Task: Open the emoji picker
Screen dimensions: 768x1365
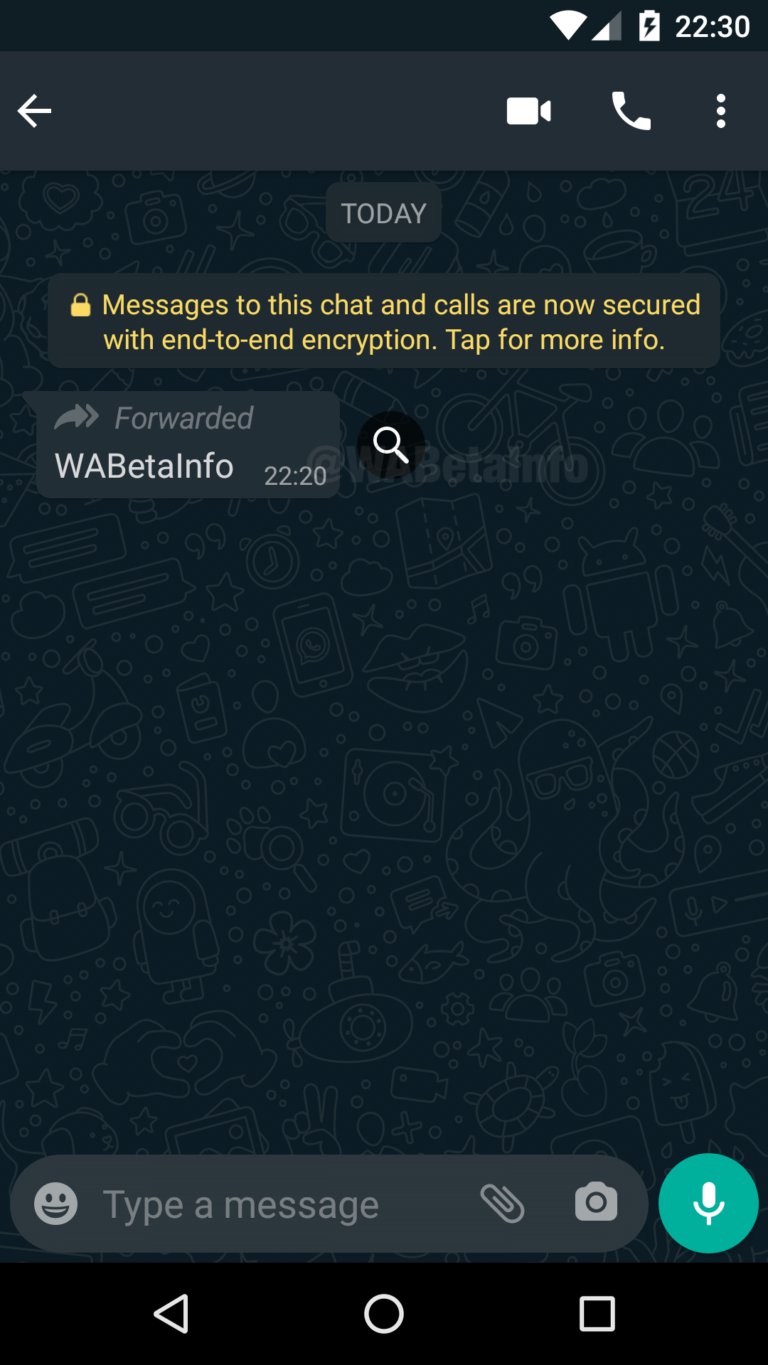Action: click(x=56, y=1203)
